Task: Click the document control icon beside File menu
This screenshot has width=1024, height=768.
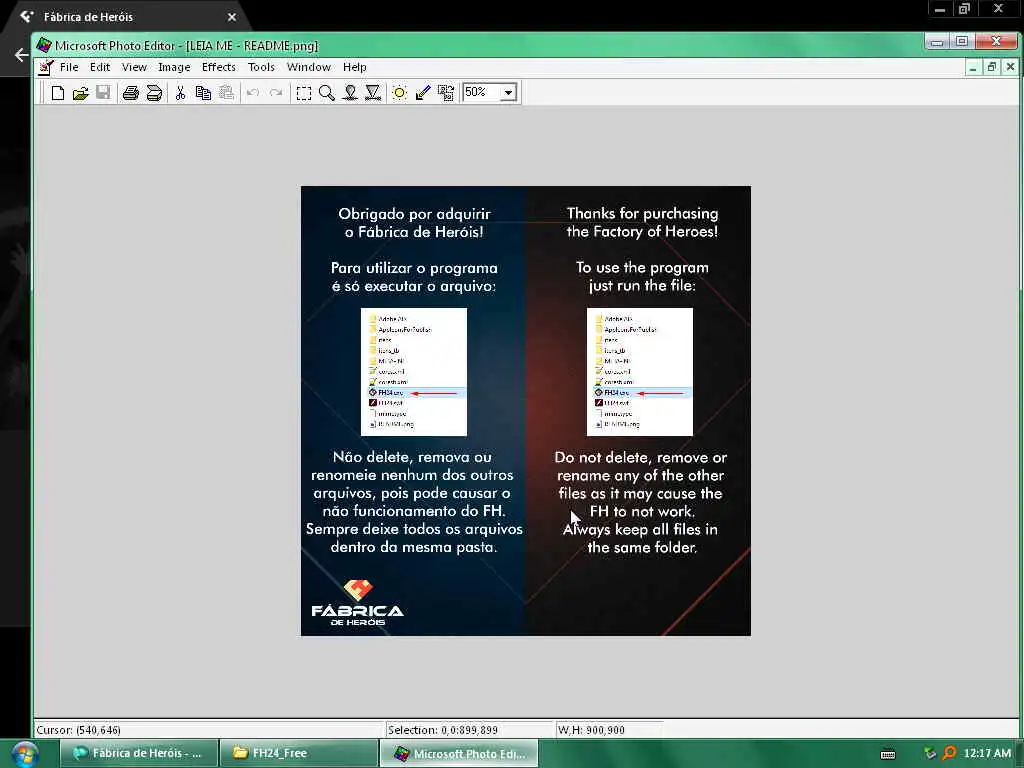Action: click(46, 67)
